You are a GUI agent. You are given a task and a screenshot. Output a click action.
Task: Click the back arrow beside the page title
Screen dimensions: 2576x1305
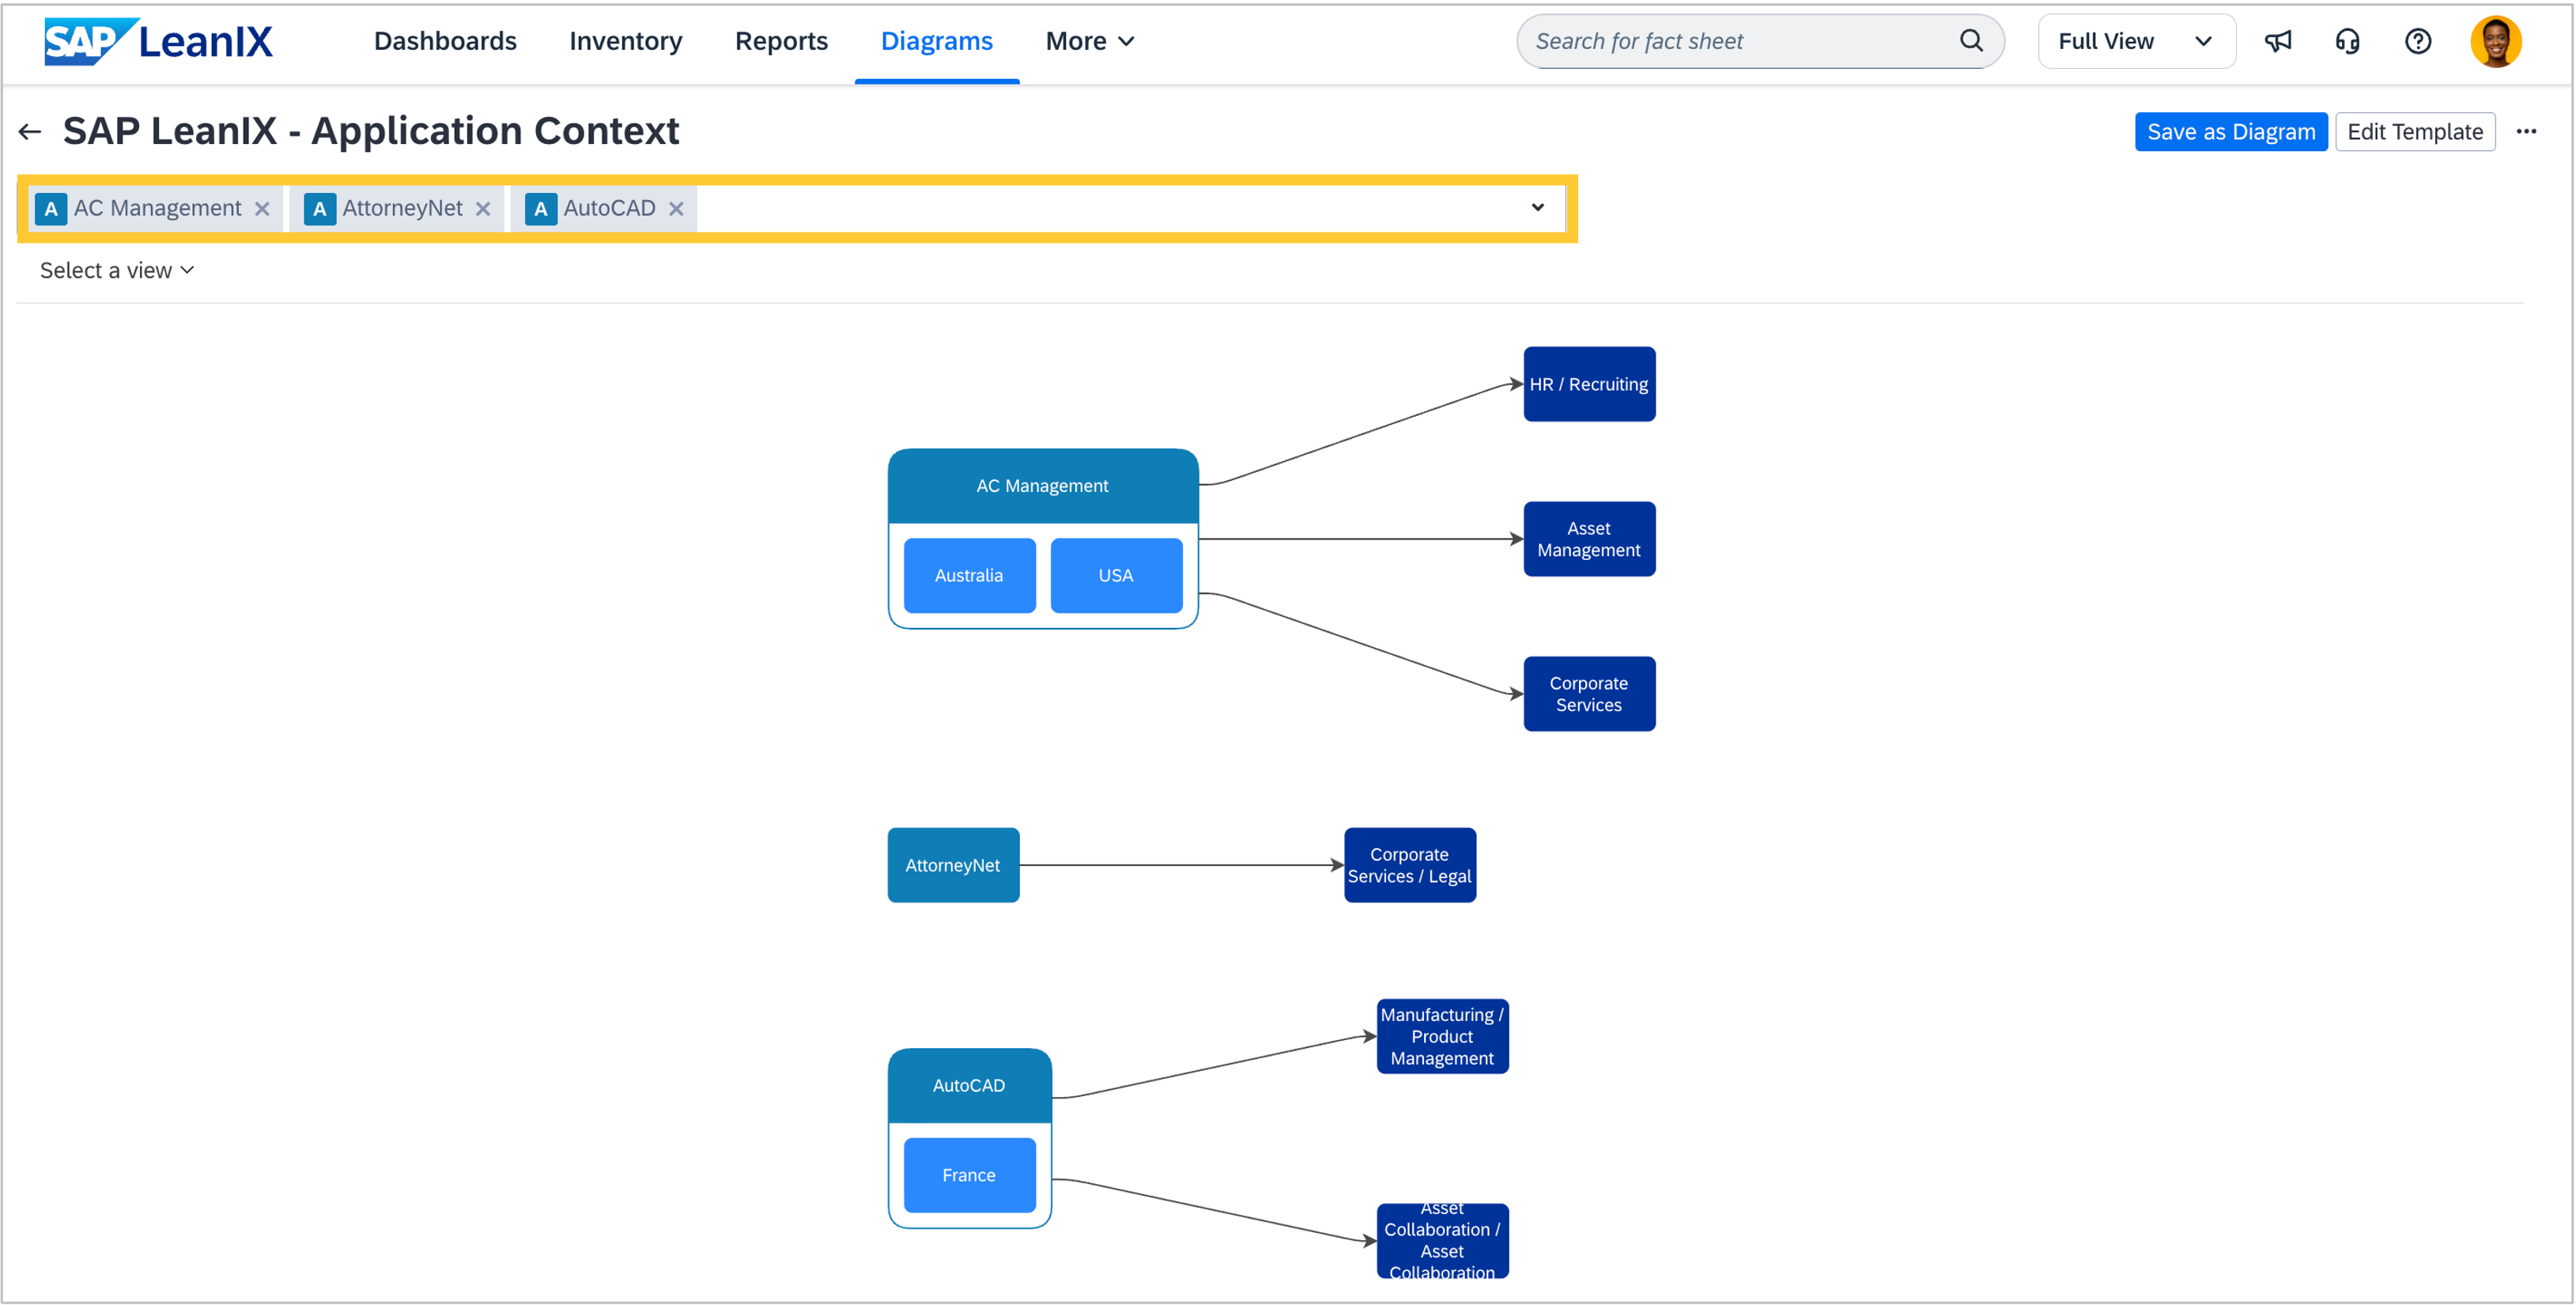(x=30, y=132)
